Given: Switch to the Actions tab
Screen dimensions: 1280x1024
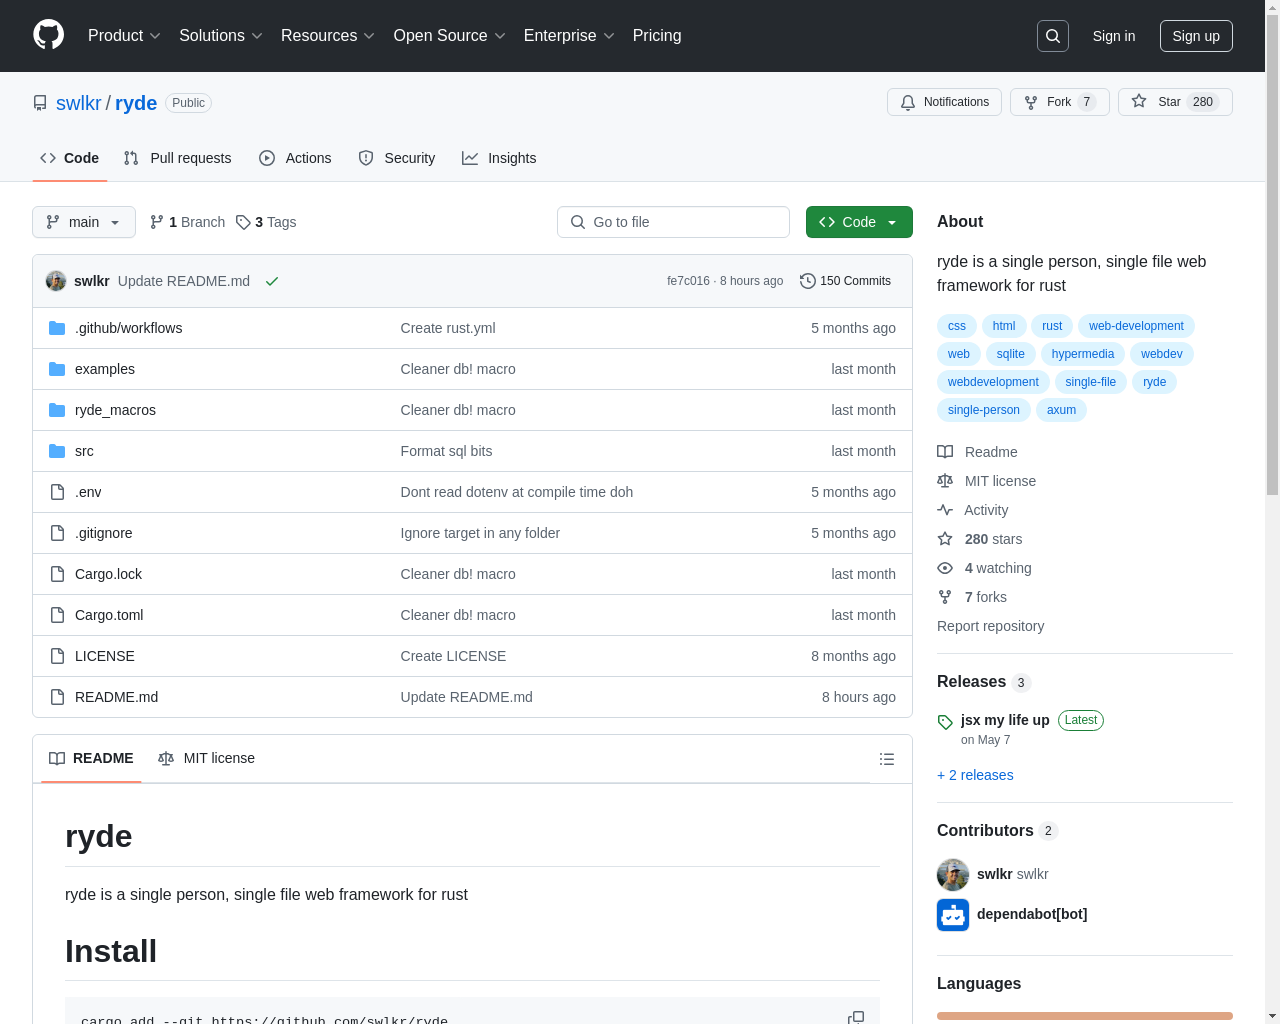Looking at the screenshot, I should click(295, 158).
